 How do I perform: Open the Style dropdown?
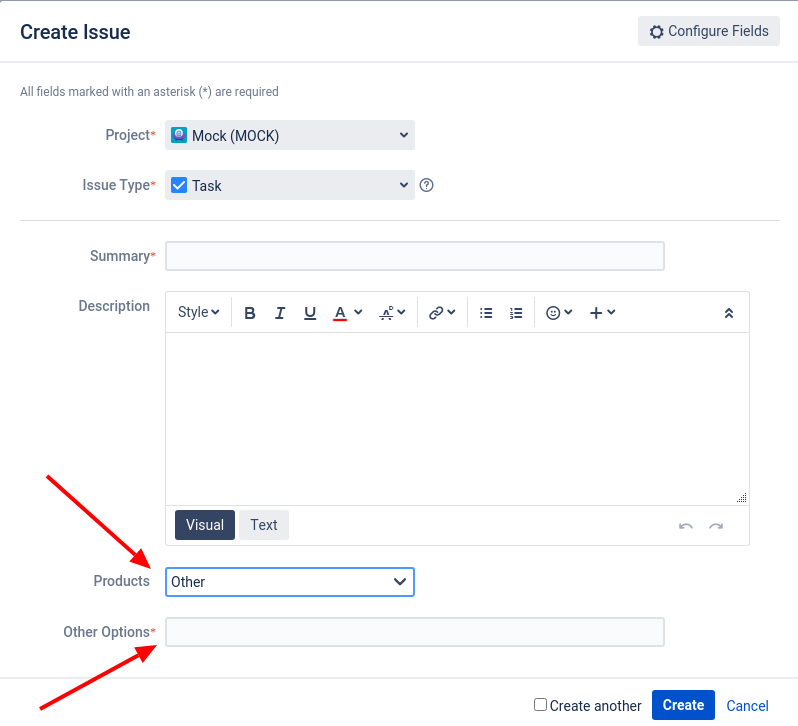tap(198, 312)
